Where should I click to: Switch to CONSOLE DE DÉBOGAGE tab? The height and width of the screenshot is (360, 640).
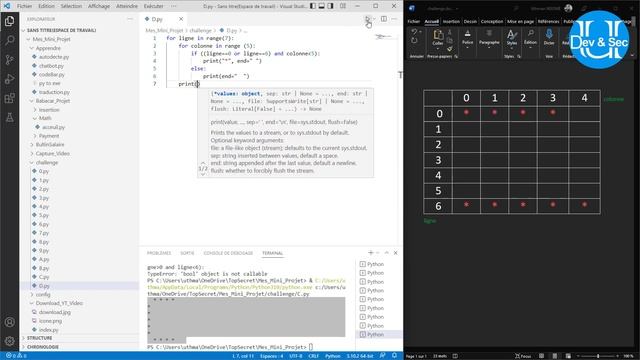[x=228, y=253]
